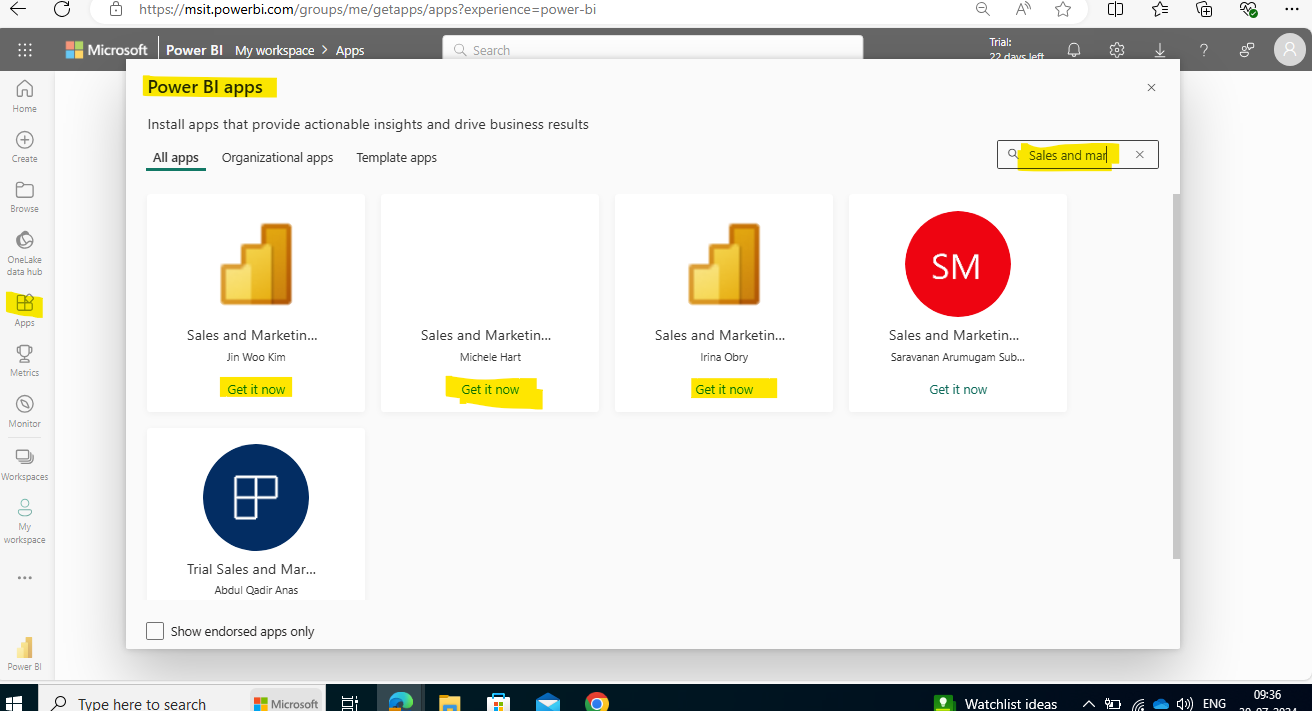Viewport: 1312px width, 711px height.
Task: Open File Explorer from taskbar
Action: coord(450,703)
